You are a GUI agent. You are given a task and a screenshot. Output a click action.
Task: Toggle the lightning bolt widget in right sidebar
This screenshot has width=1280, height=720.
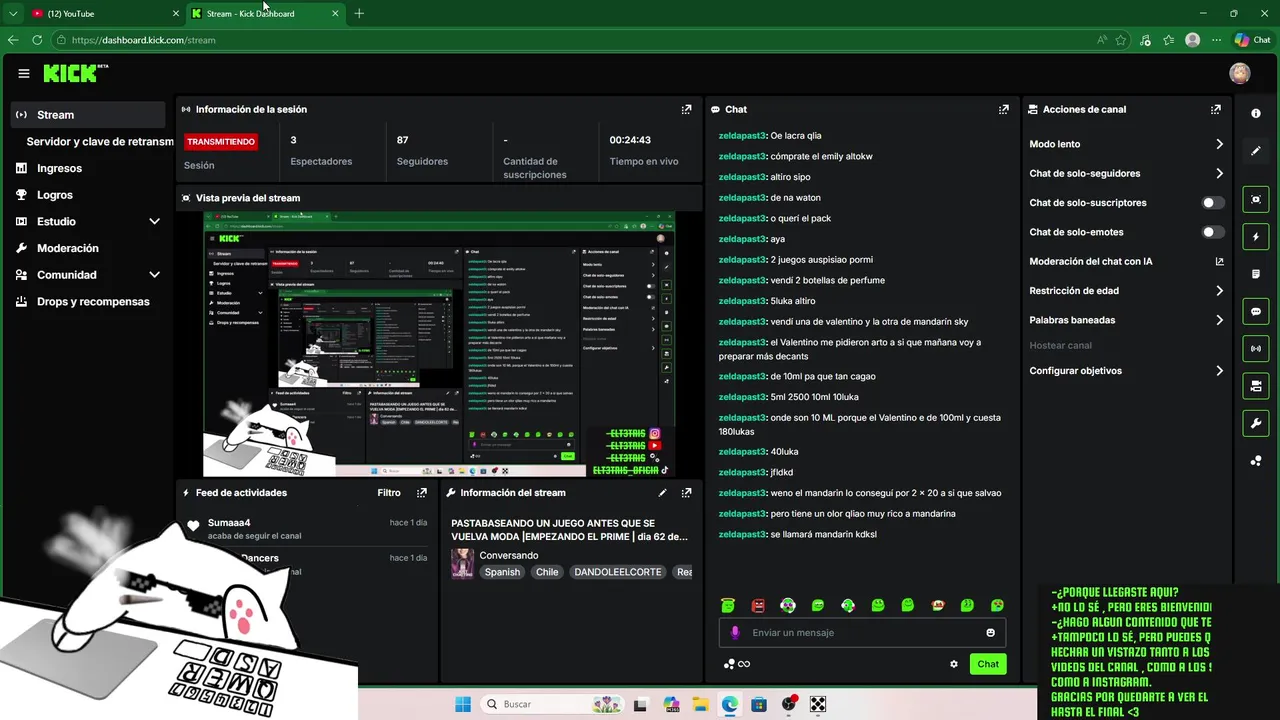coord(1256,237)
